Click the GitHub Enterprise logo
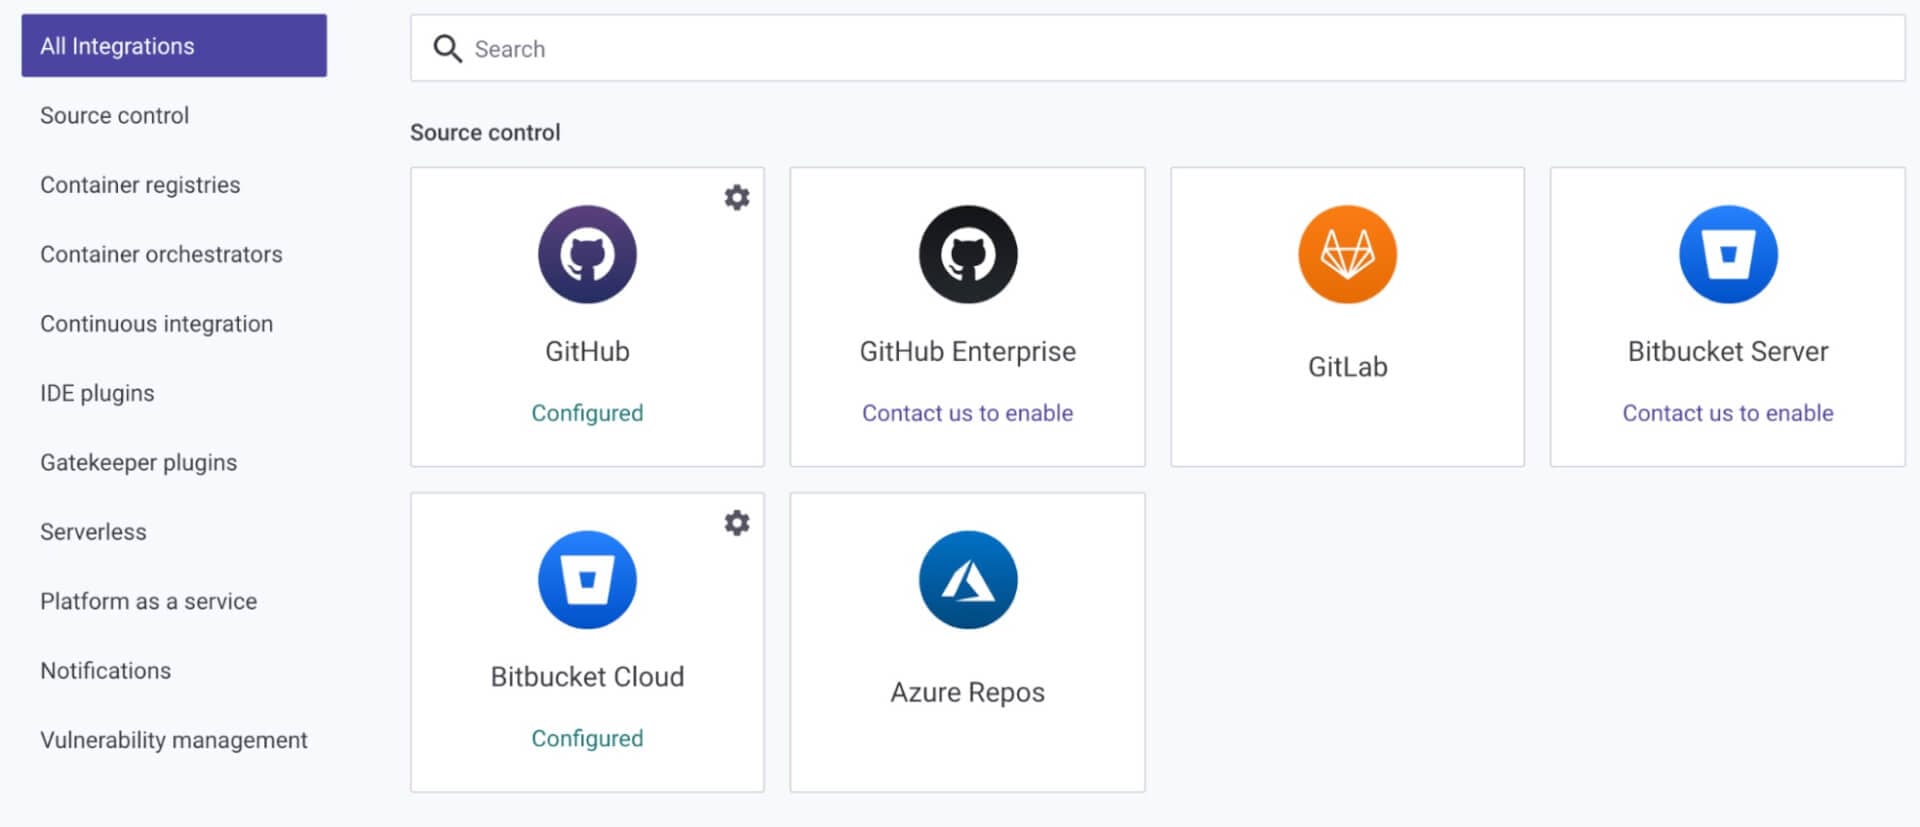The image size is (1920, 827). [x=968, y=255]
